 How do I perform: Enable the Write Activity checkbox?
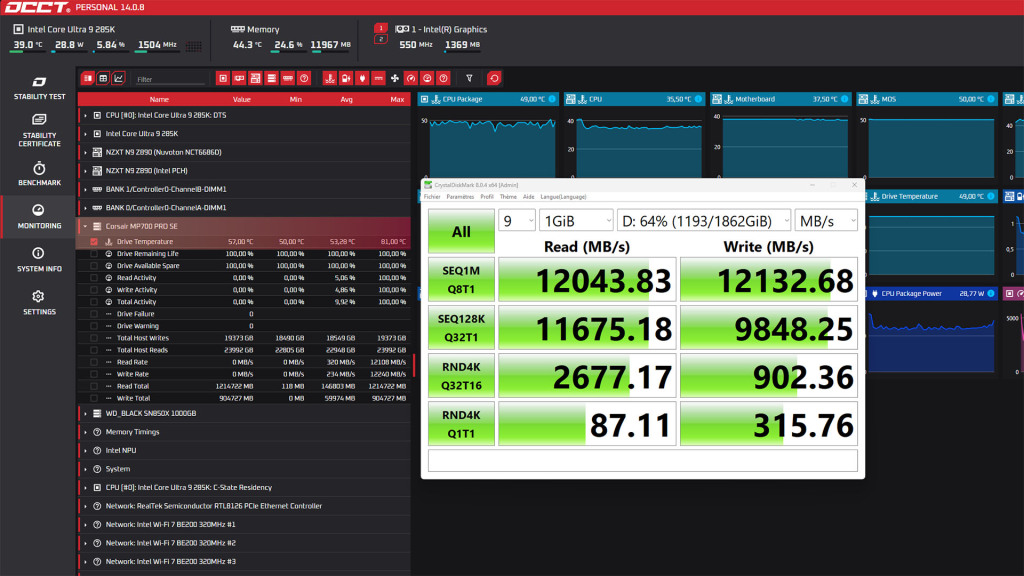94,290
